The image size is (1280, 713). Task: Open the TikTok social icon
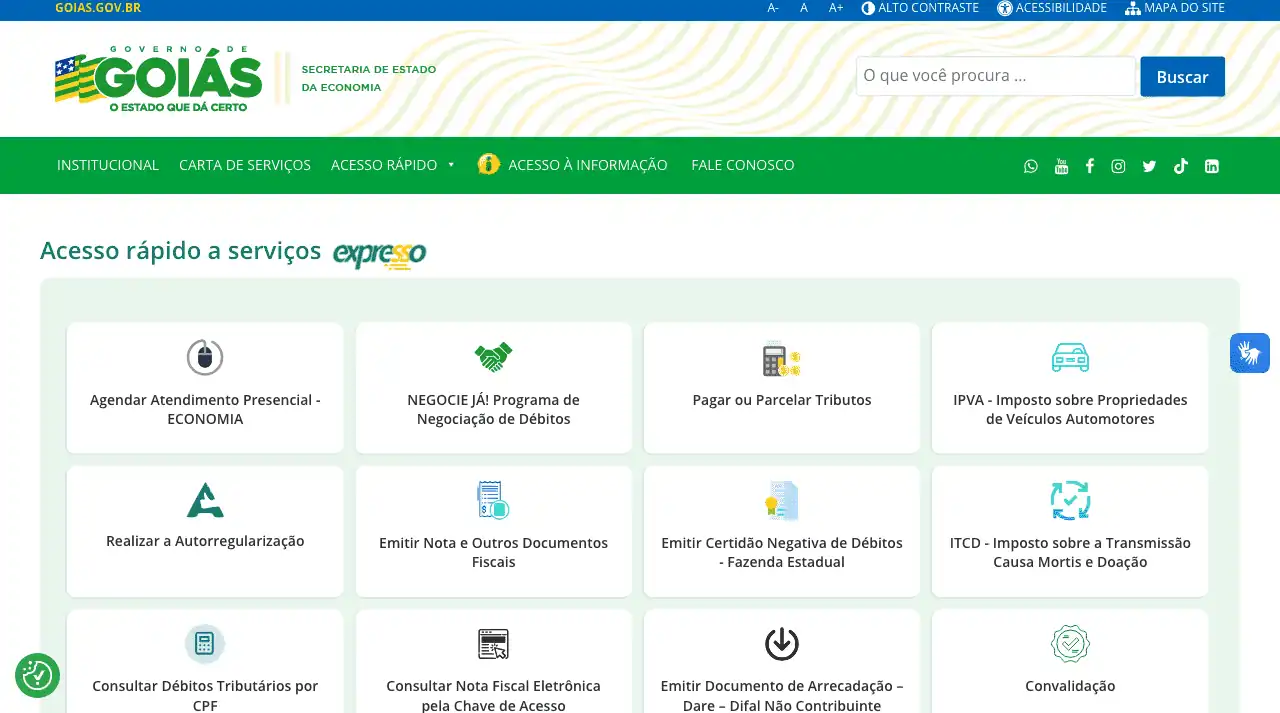1180,166
